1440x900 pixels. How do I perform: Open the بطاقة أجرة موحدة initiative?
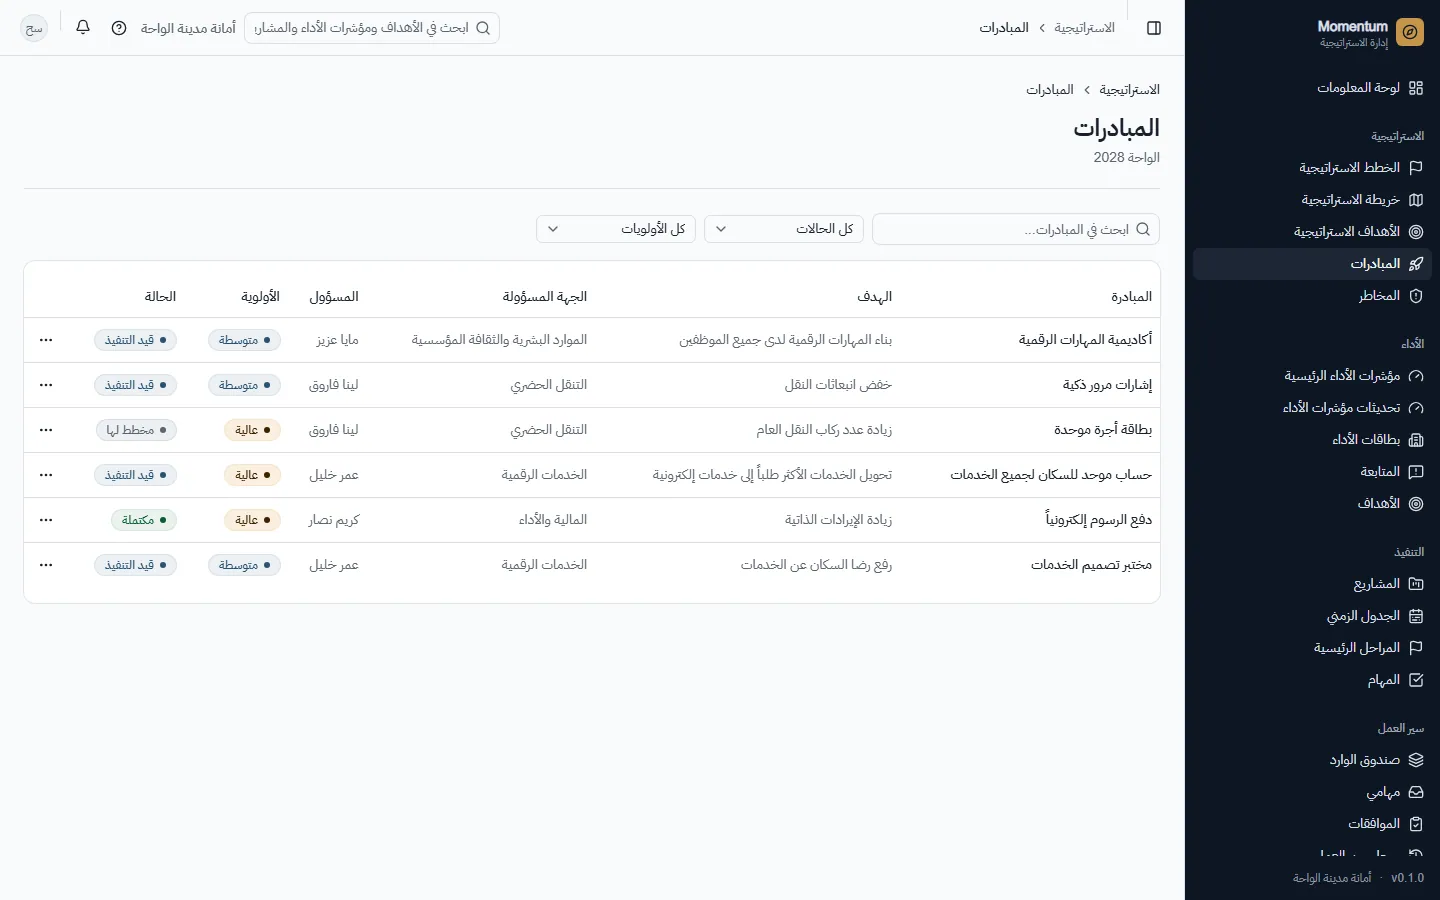click(x=1103, y=430)
